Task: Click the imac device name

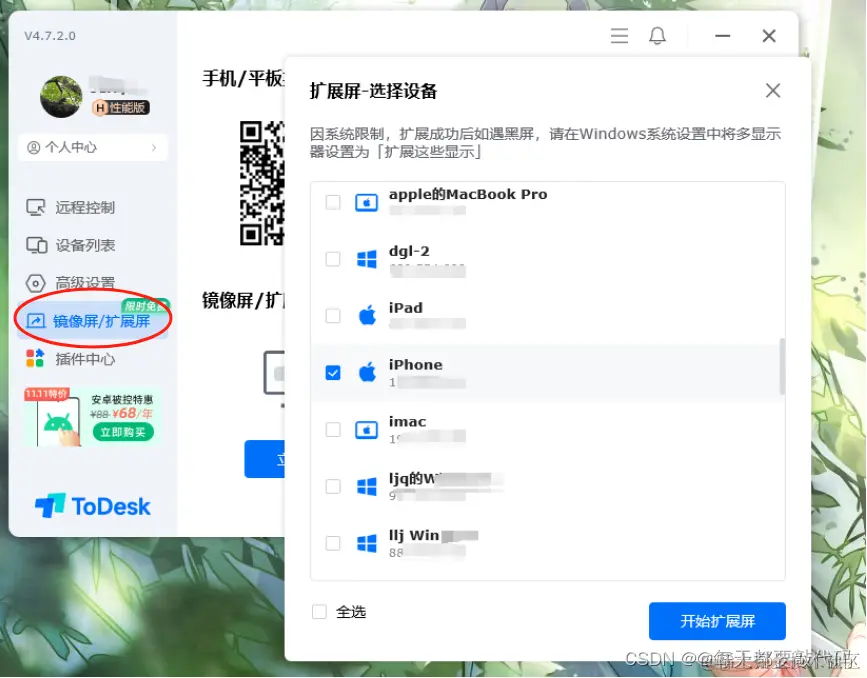Action: pos(408,422)
